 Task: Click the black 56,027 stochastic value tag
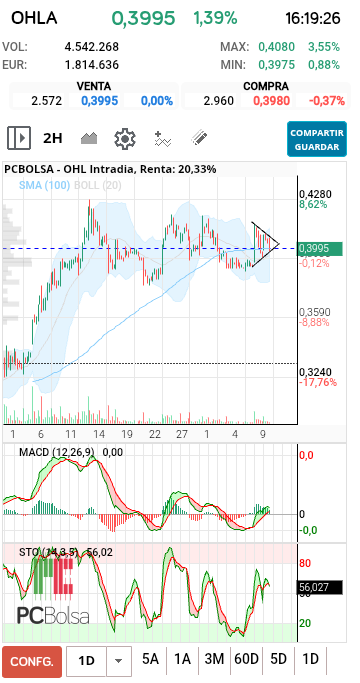tap(320, 588)
